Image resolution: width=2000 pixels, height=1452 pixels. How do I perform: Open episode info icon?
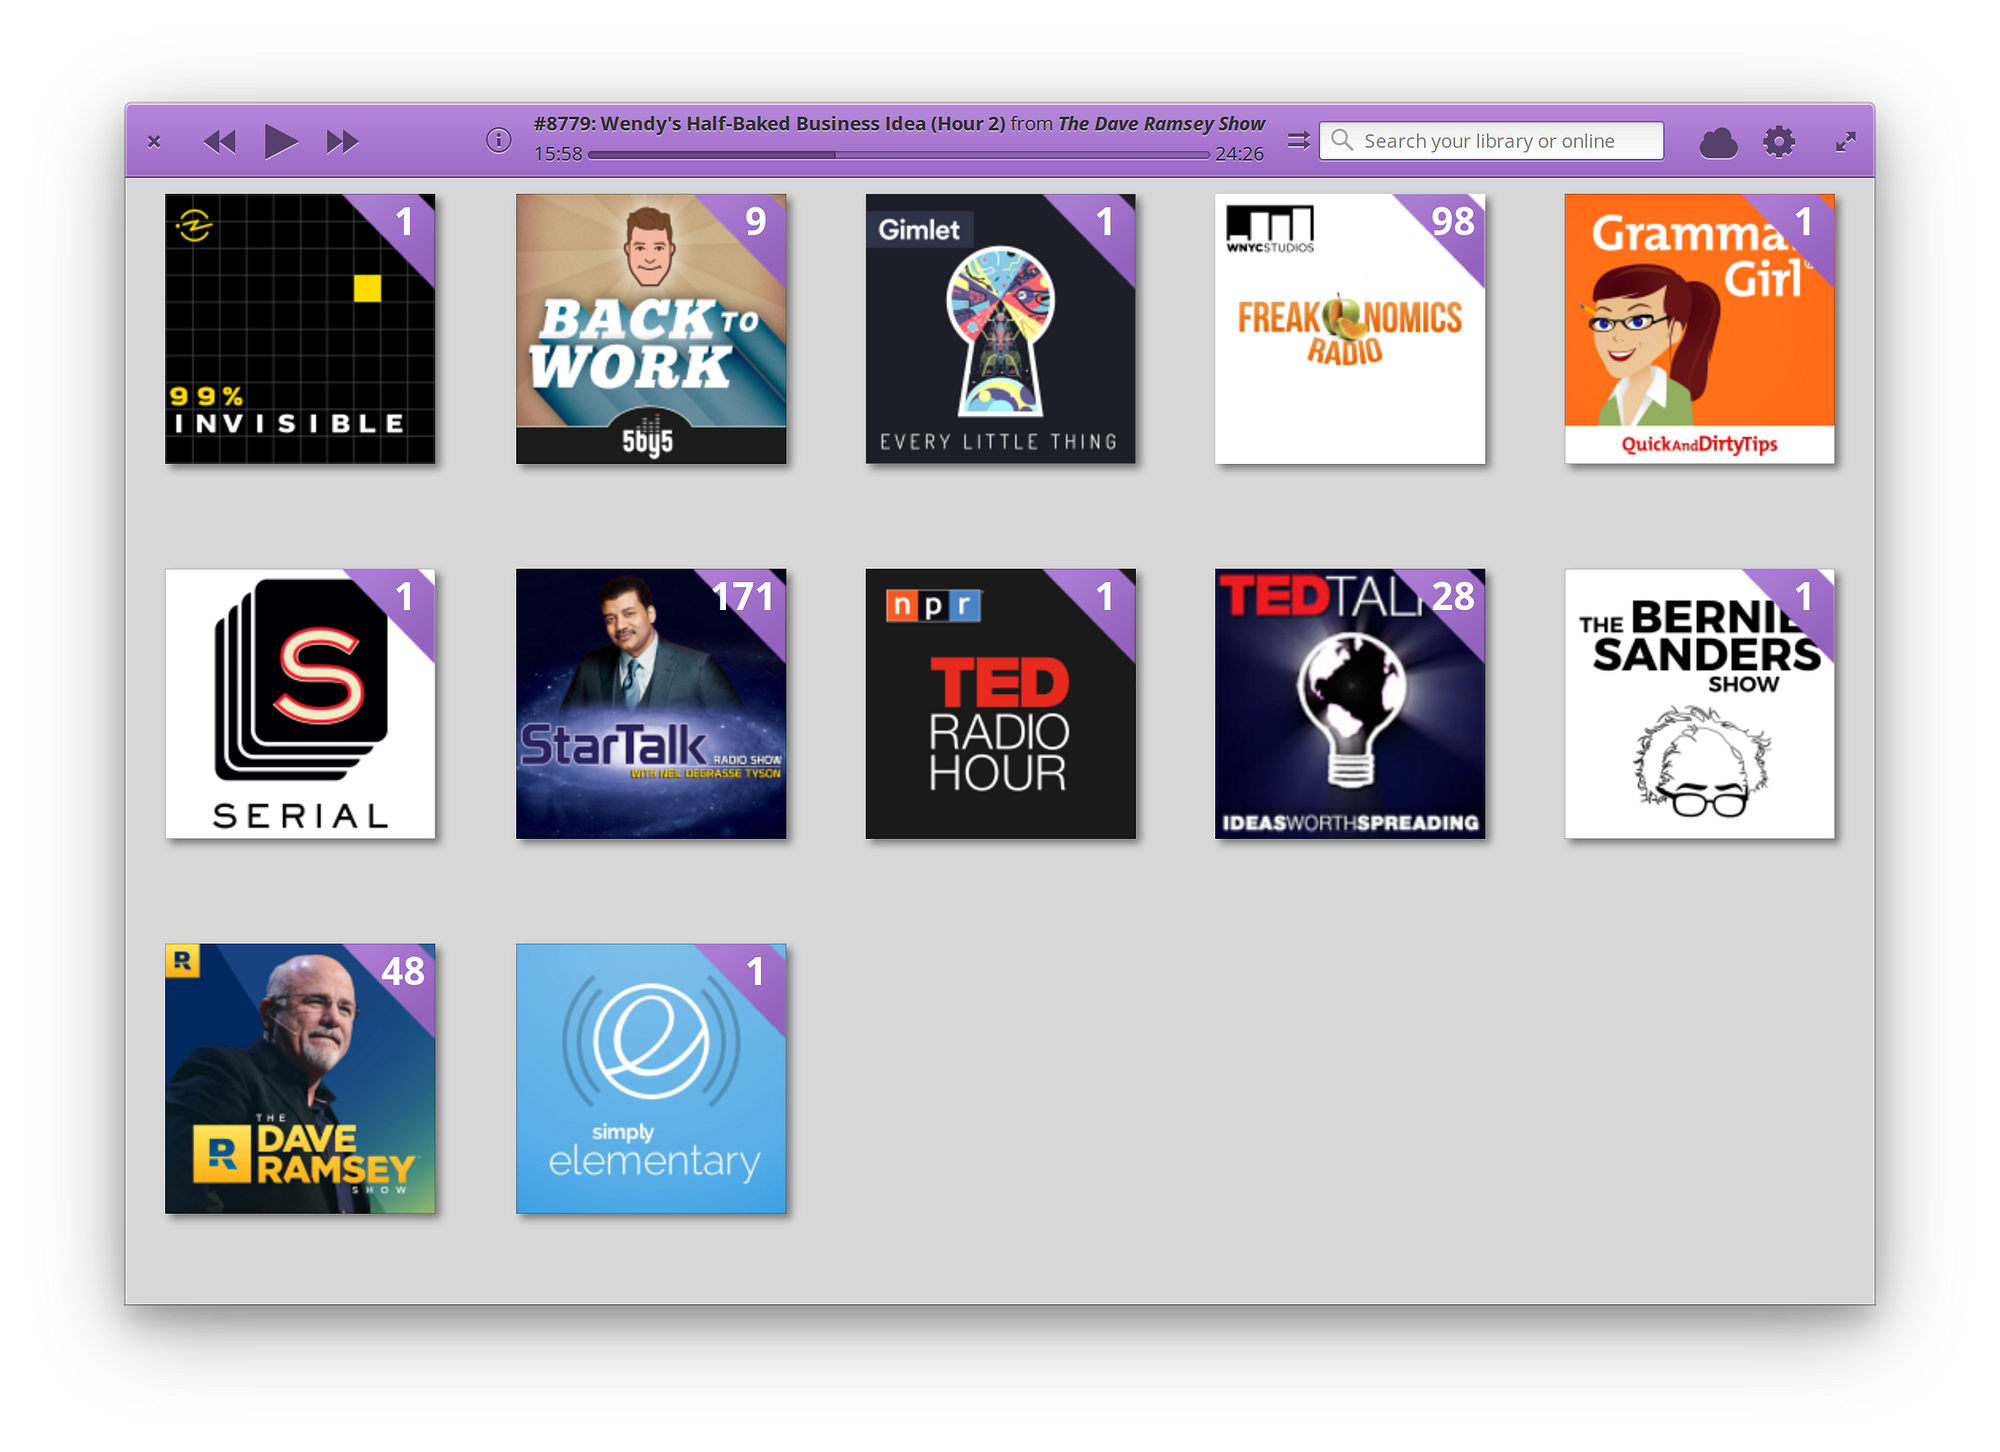point(498,140)
